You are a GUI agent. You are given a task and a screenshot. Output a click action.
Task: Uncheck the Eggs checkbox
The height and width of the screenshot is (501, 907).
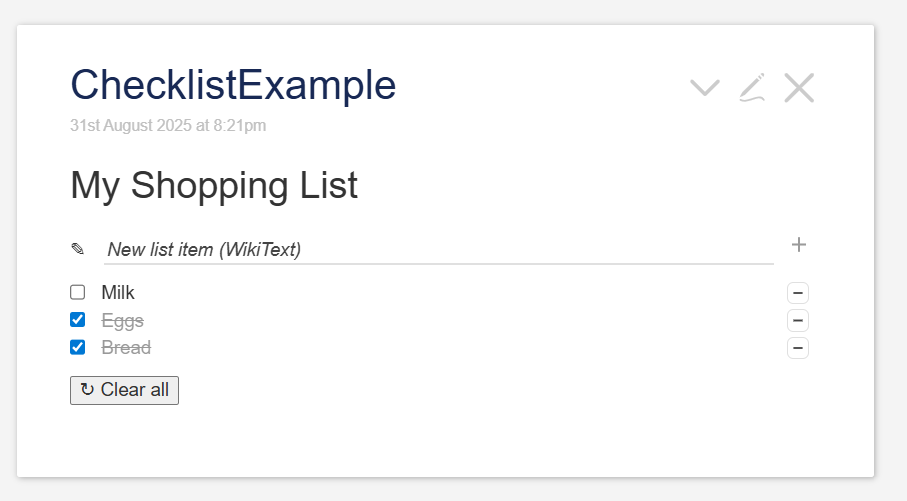78,319
